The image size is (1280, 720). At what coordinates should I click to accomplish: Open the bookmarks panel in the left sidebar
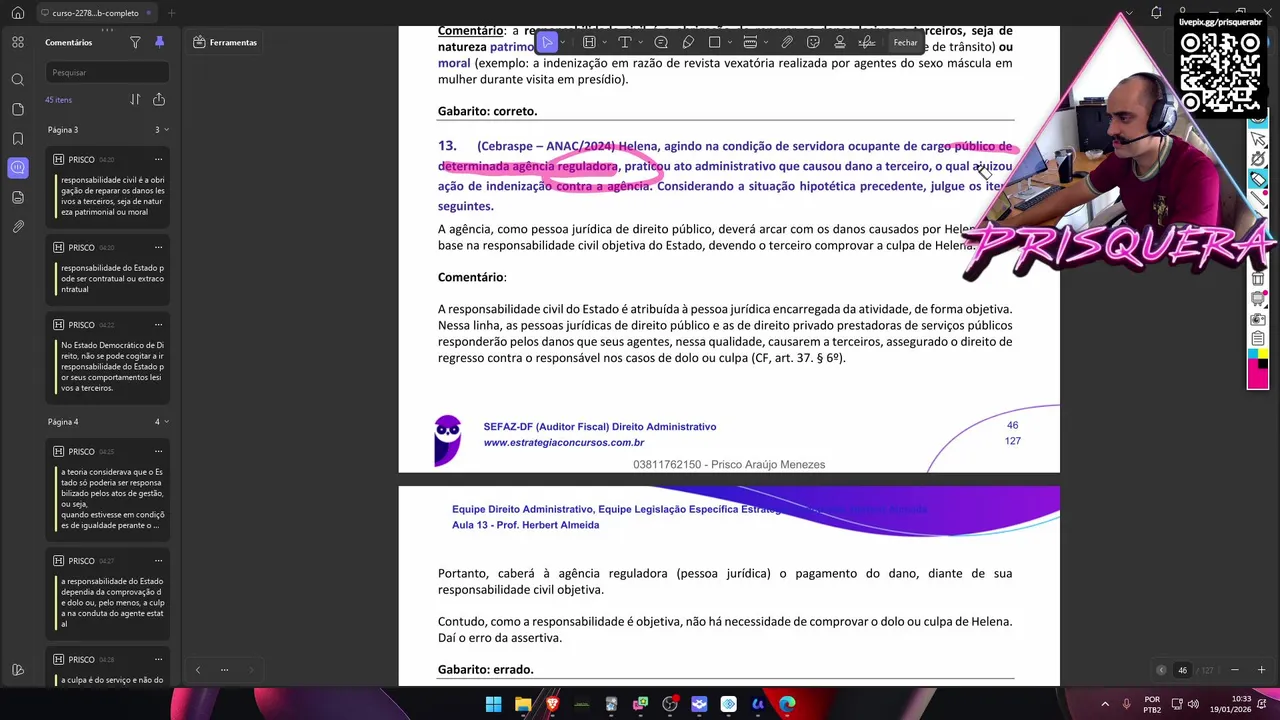point(17,138)
